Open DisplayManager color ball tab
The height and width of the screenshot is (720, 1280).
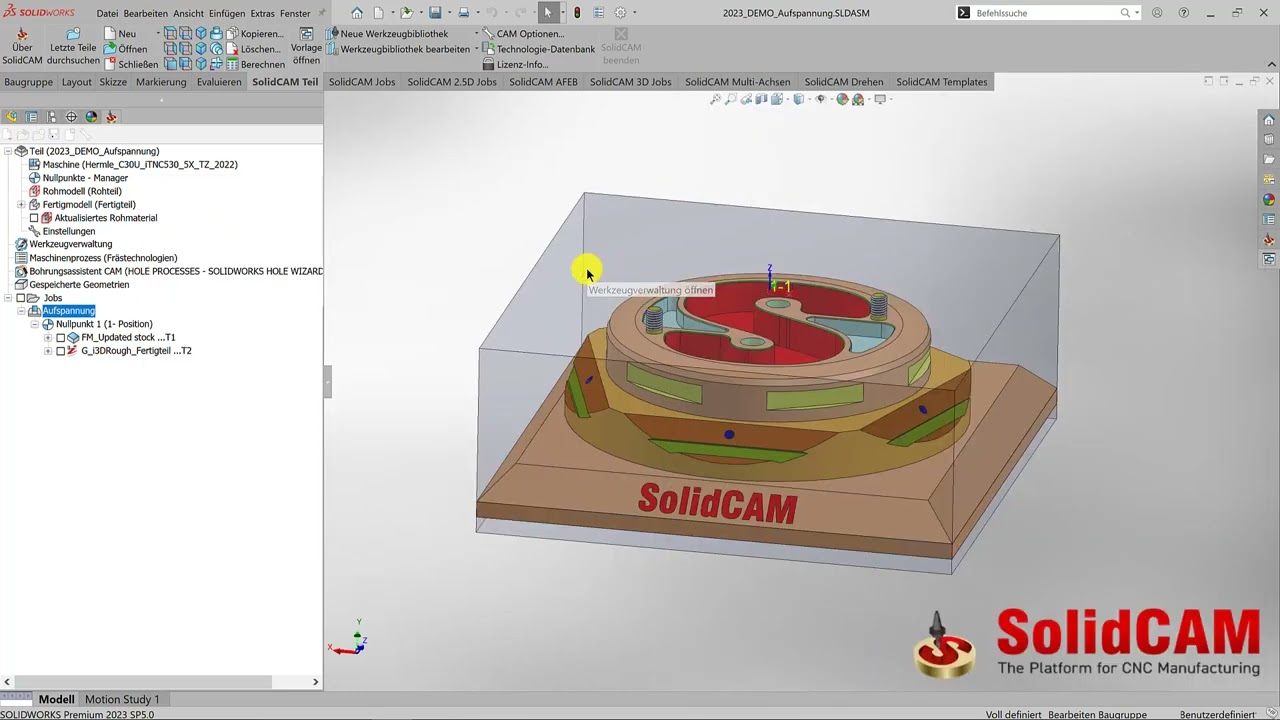click(91, 117)
